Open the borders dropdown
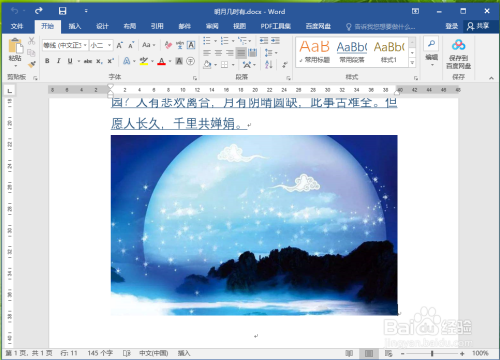Screen dimensions: 500x360 (233, 65)
